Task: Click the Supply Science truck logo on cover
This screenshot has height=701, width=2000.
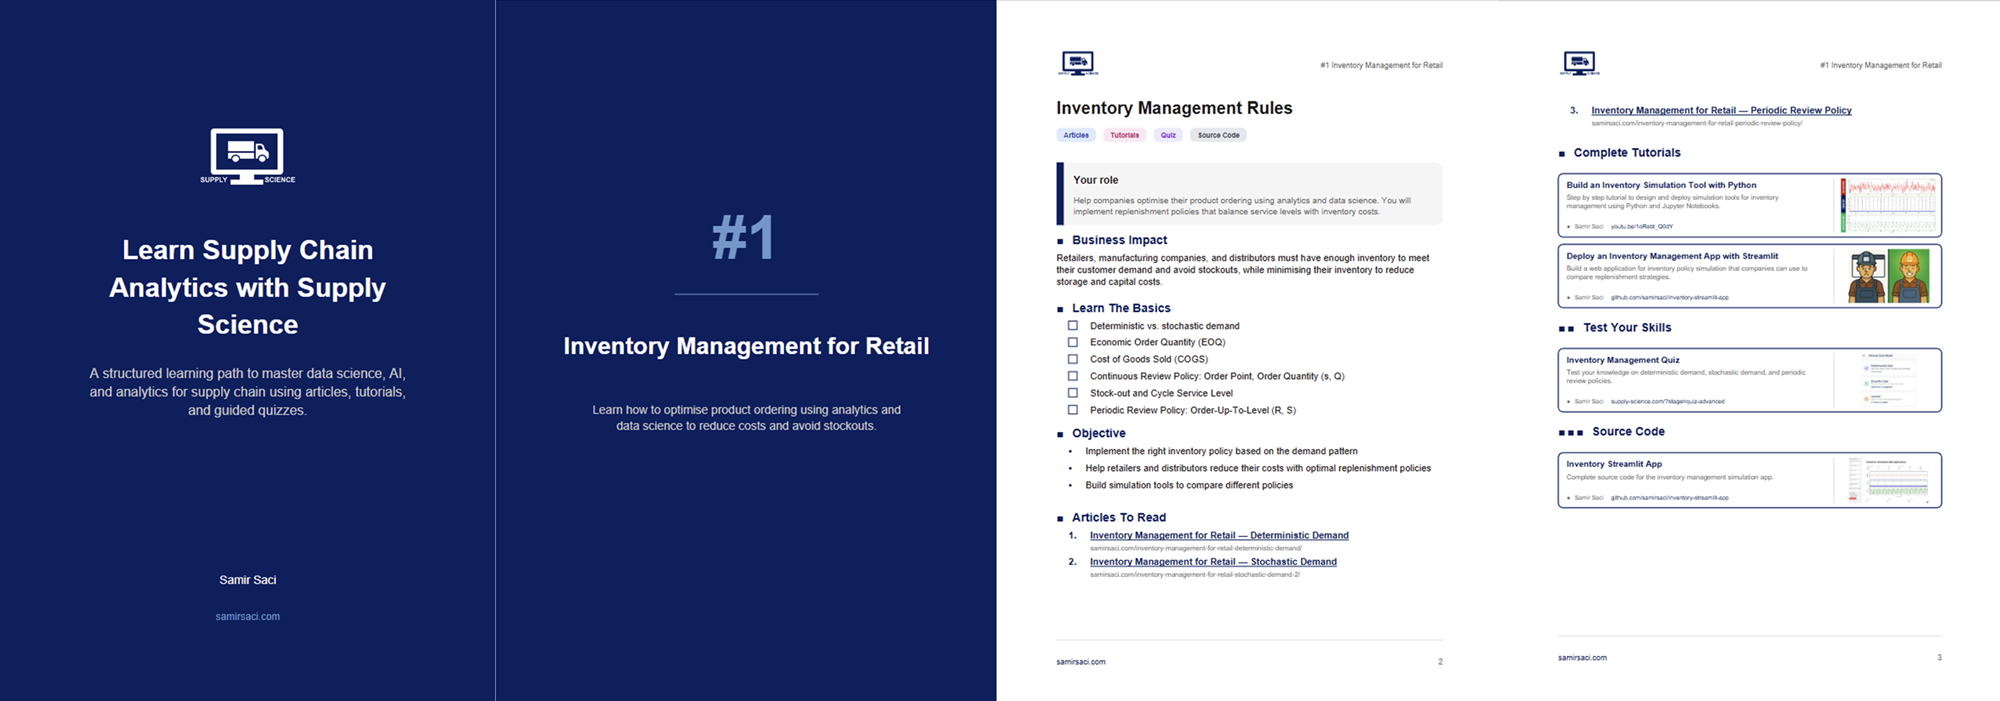Action: (x=247, y=155)
